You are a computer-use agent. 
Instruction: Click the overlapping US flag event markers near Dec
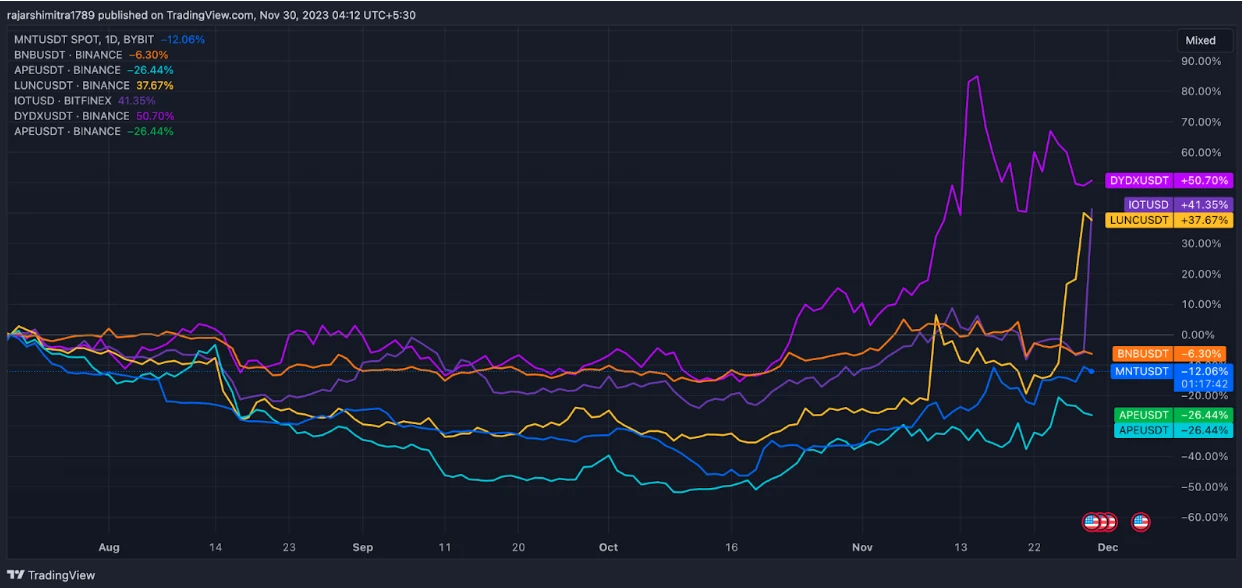point(1098,521)
